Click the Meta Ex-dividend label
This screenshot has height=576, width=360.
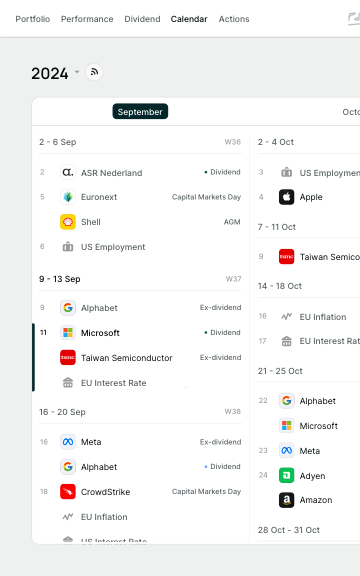tap(220, 442)
